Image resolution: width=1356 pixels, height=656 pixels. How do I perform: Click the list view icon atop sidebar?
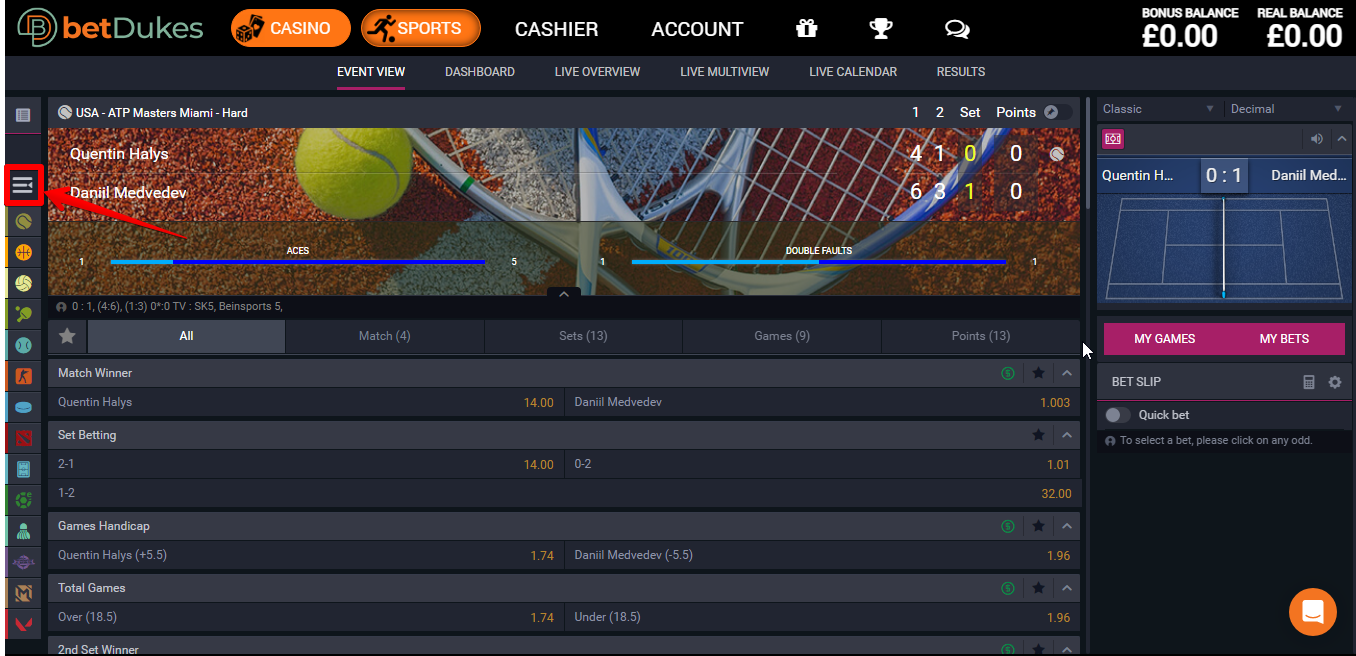[23, 115]
